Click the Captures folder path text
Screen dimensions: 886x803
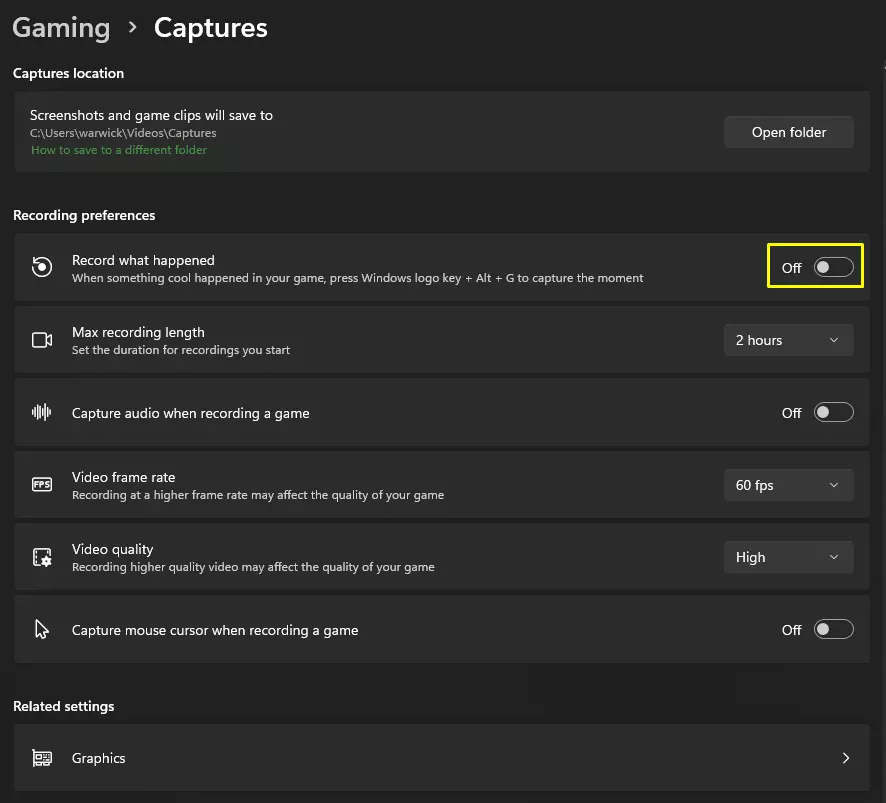[123, 133]
